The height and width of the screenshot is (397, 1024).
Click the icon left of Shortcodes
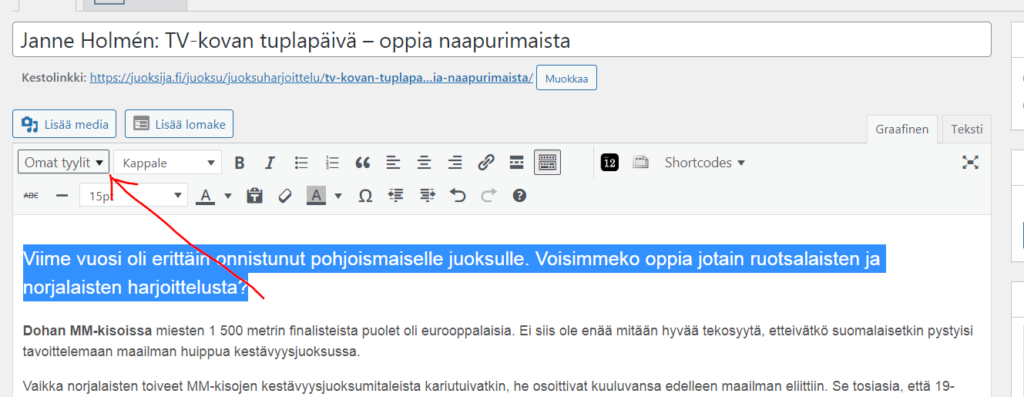coord(641,163)
